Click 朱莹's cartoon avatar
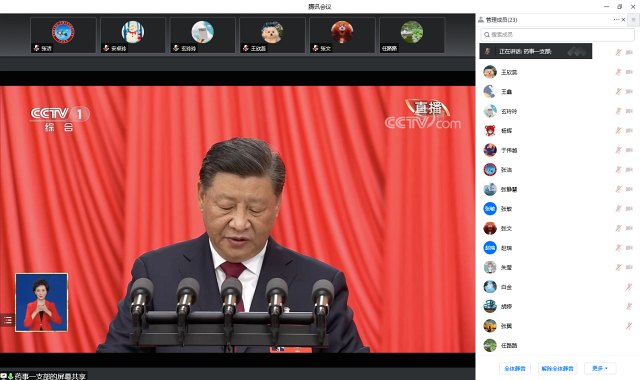The image size is (640, 380). pyautogui.click(x=490, y=267)
